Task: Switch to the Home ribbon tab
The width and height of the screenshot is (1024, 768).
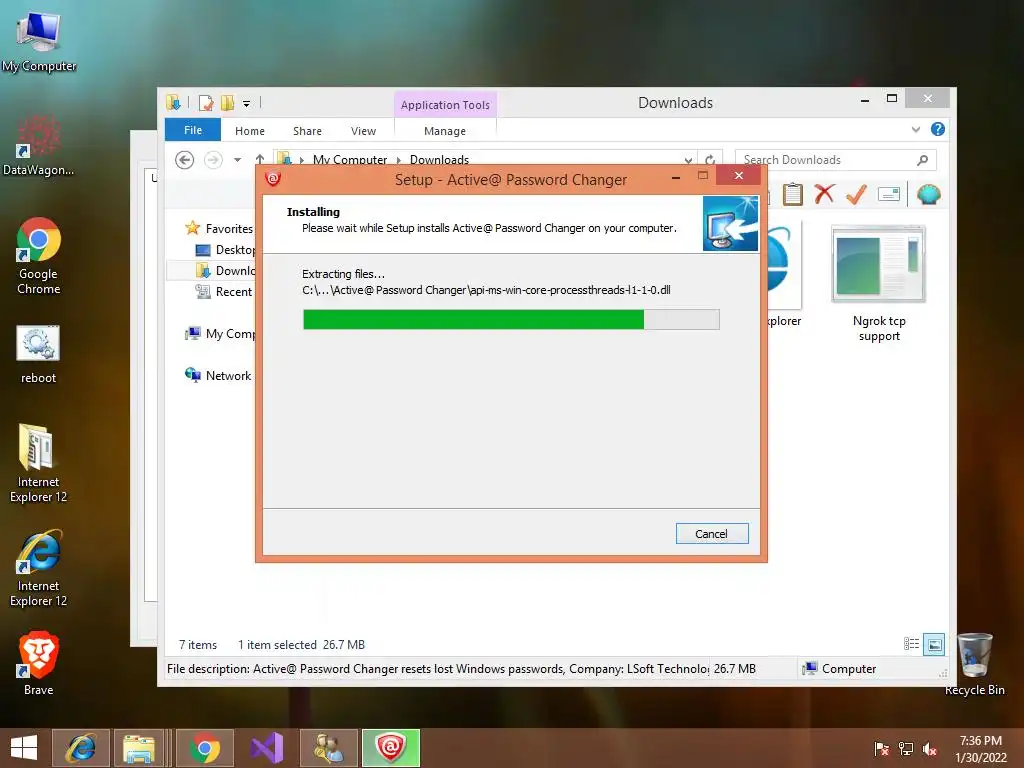Action: [x=249, y=131]
